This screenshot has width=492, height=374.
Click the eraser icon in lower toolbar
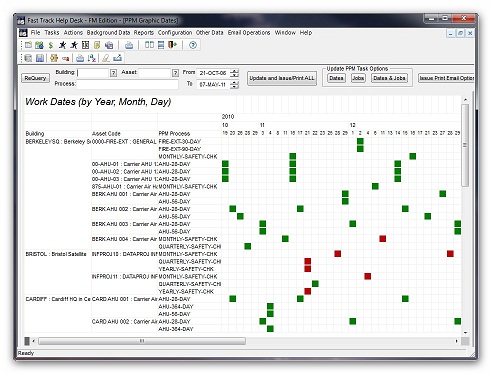click(x=106, y=58)
